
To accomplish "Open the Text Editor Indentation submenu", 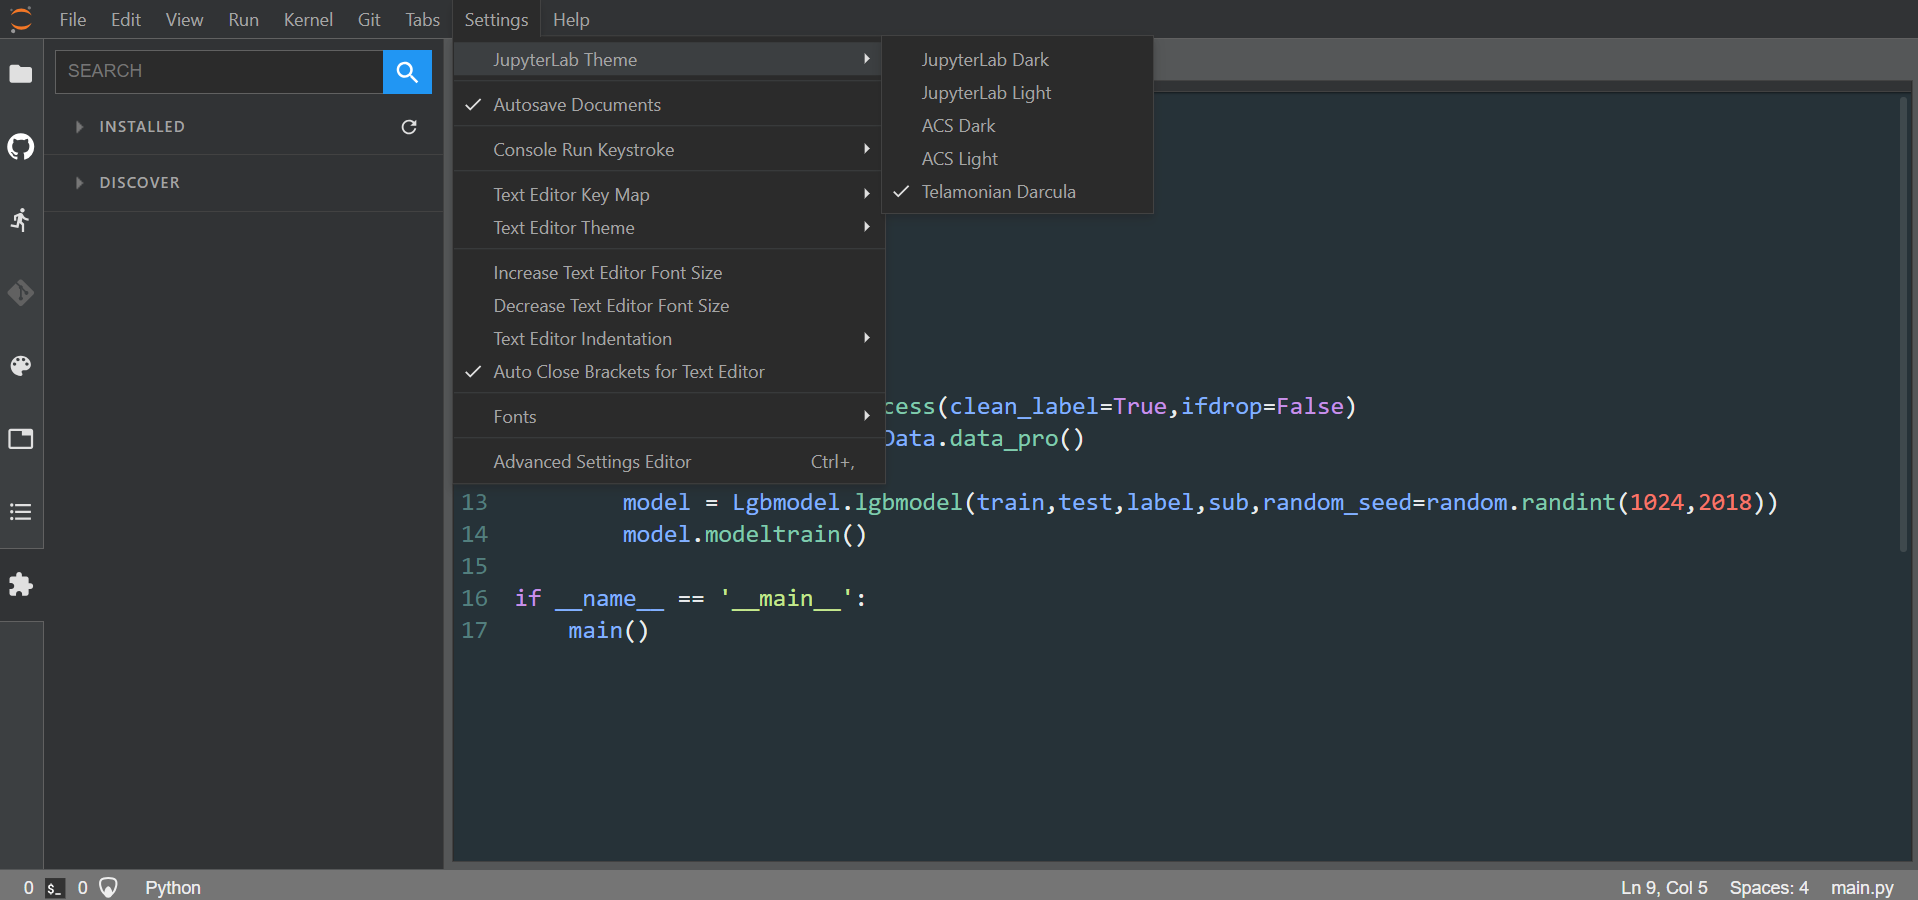I will [668, 339].
